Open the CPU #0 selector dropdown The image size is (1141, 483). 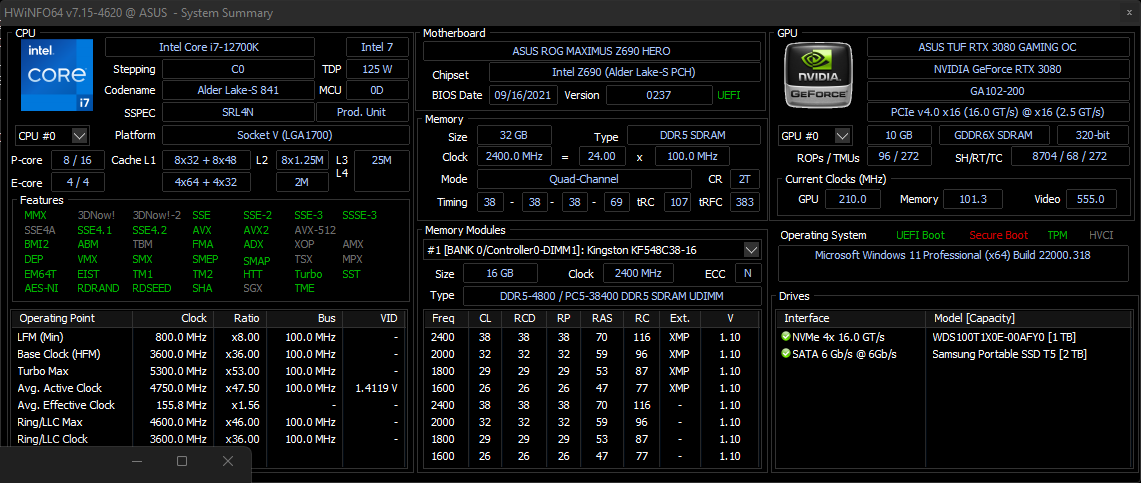click(80, 135)
